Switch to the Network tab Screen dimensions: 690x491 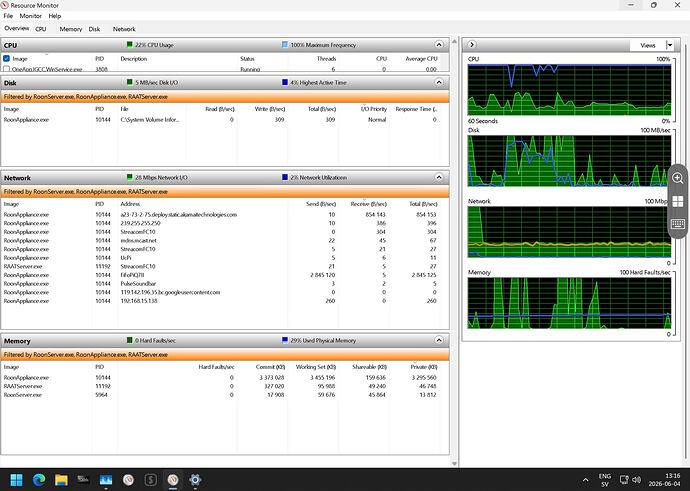pyautogui.click(x=124, y=29)
